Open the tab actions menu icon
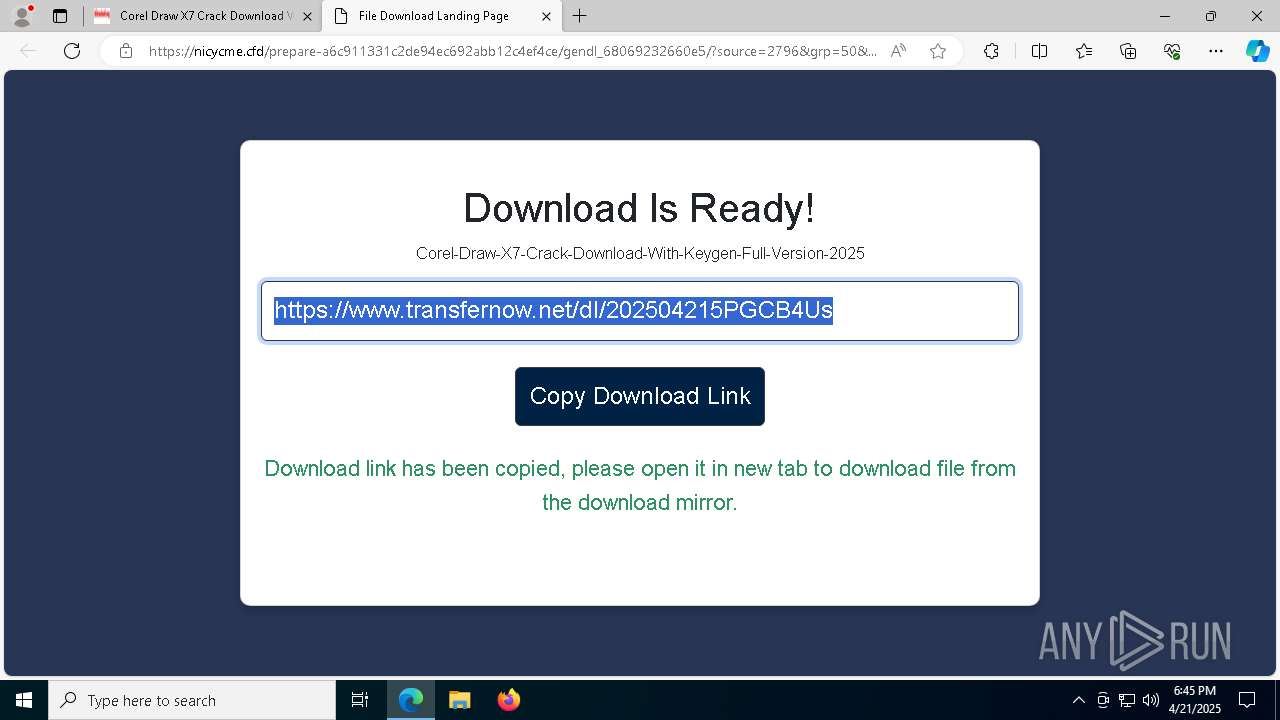Image resolution: width=1280 pixels, height=720 pixels. coord(60,16)
